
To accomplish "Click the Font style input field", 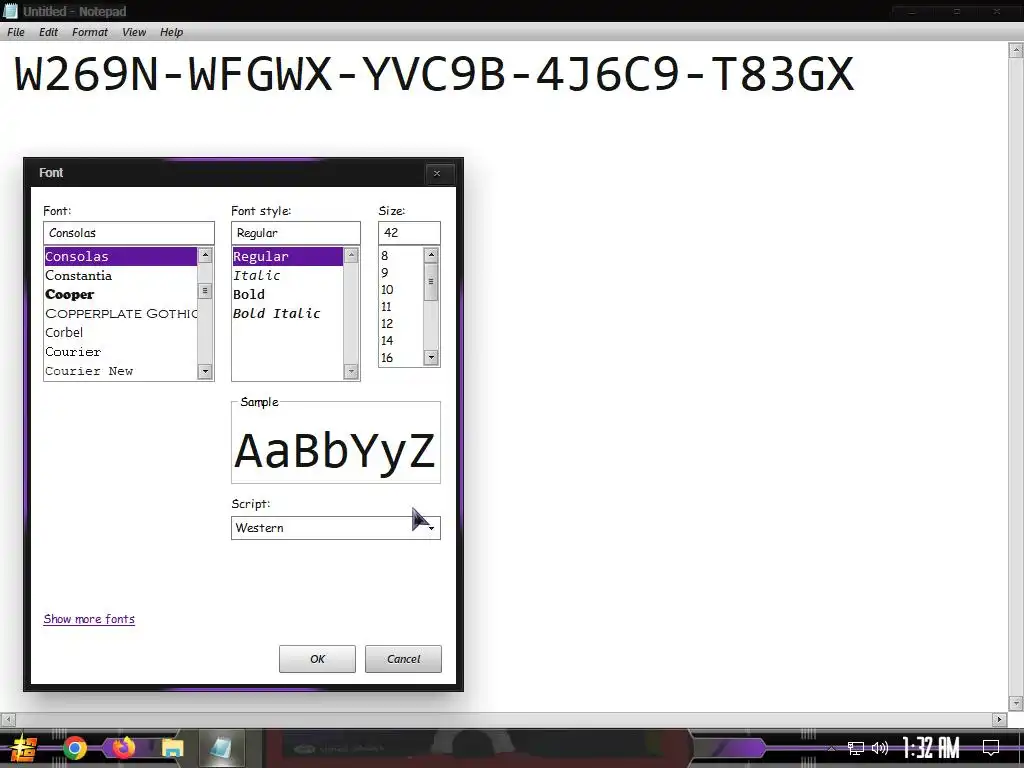I will (x=295, y=233).
